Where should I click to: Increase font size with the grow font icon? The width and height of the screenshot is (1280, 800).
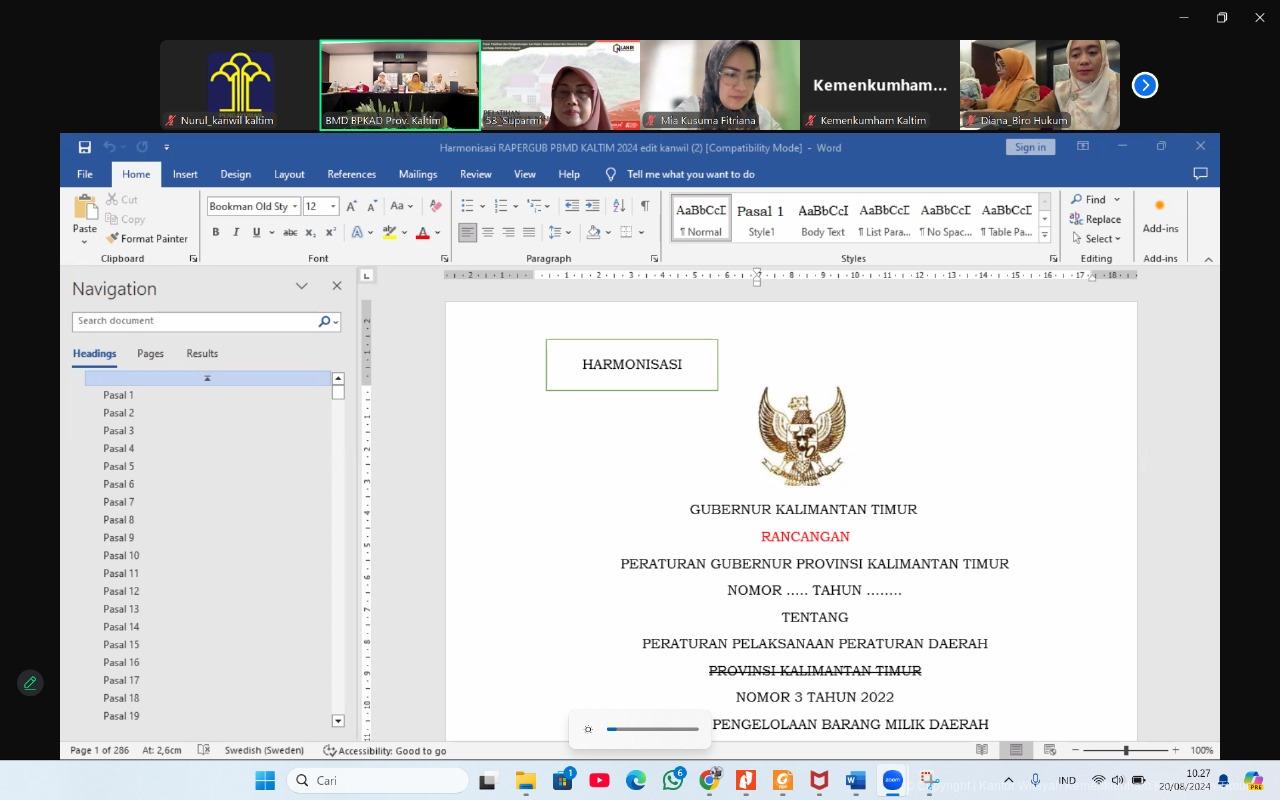351,206
